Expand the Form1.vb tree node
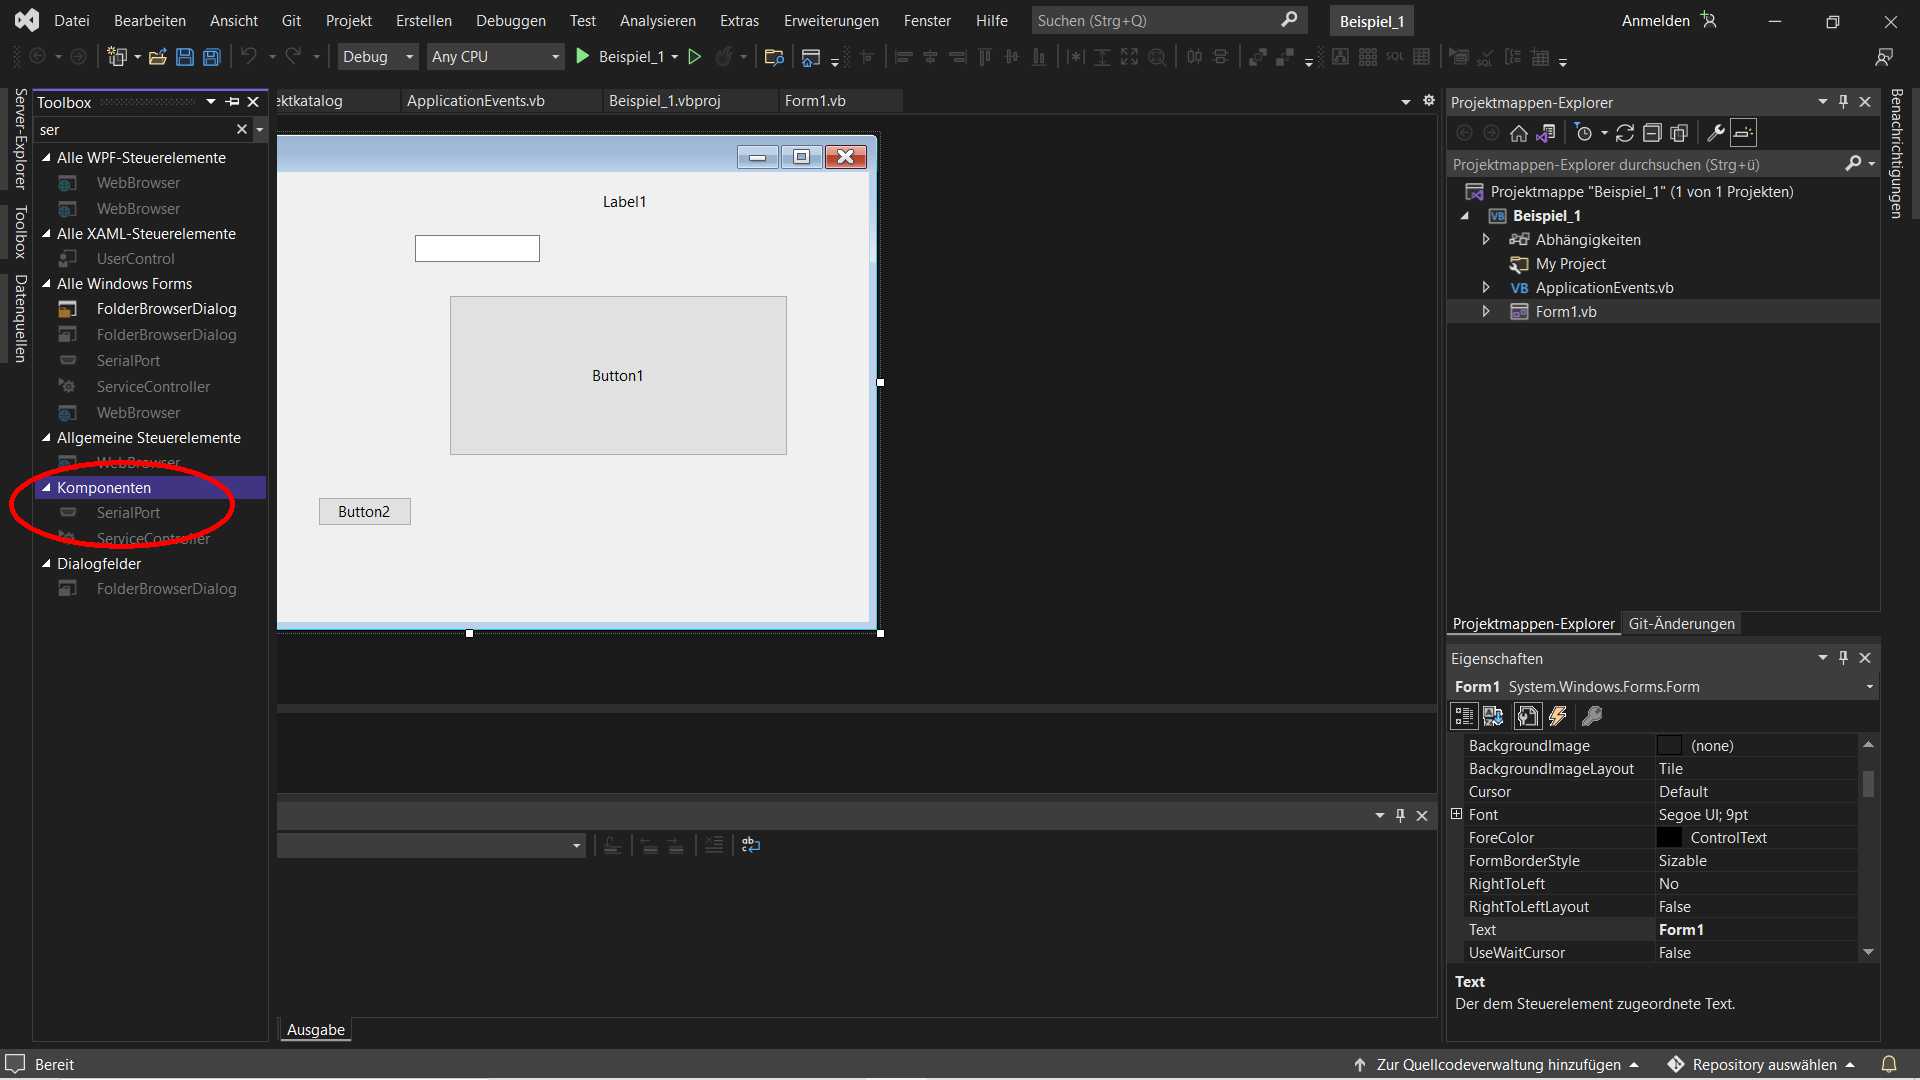The height and width of the screenshot is (1080, 1920). (1486, 312)
